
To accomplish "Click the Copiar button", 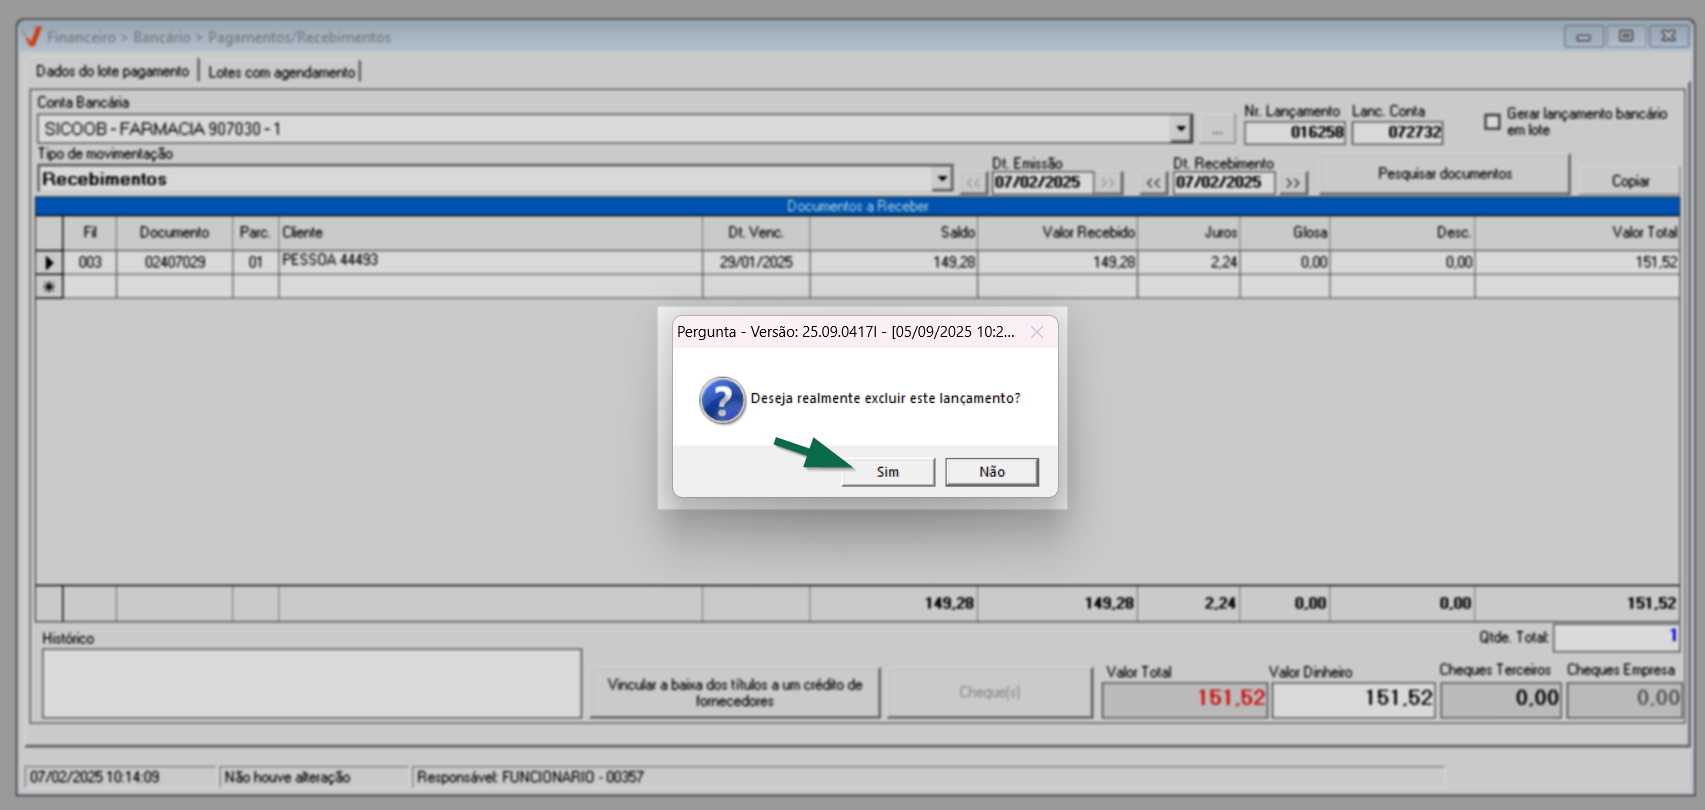I will pos(1630,181).
